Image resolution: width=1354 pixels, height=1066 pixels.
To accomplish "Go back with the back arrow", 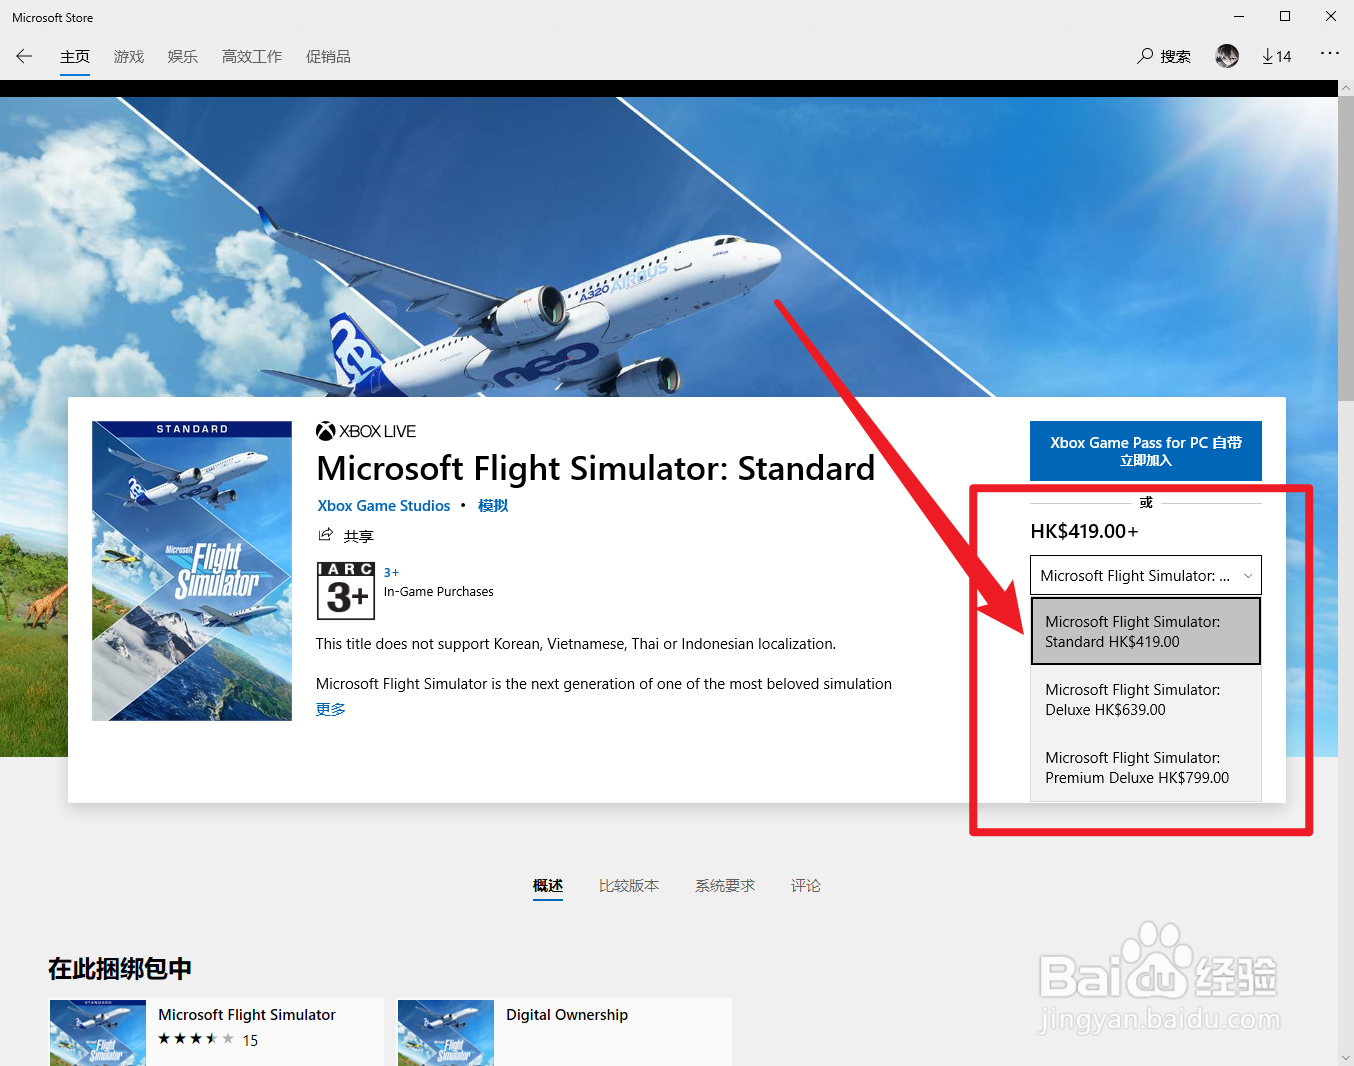I will (x=24, y=56).
